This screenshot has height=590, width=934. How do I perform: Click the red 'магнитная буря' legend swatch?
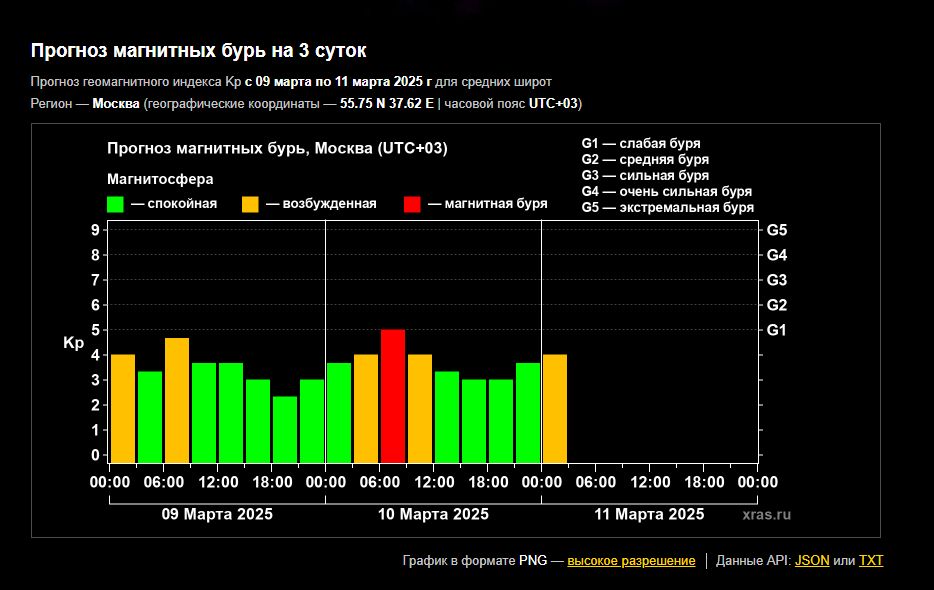pos(413,204)
